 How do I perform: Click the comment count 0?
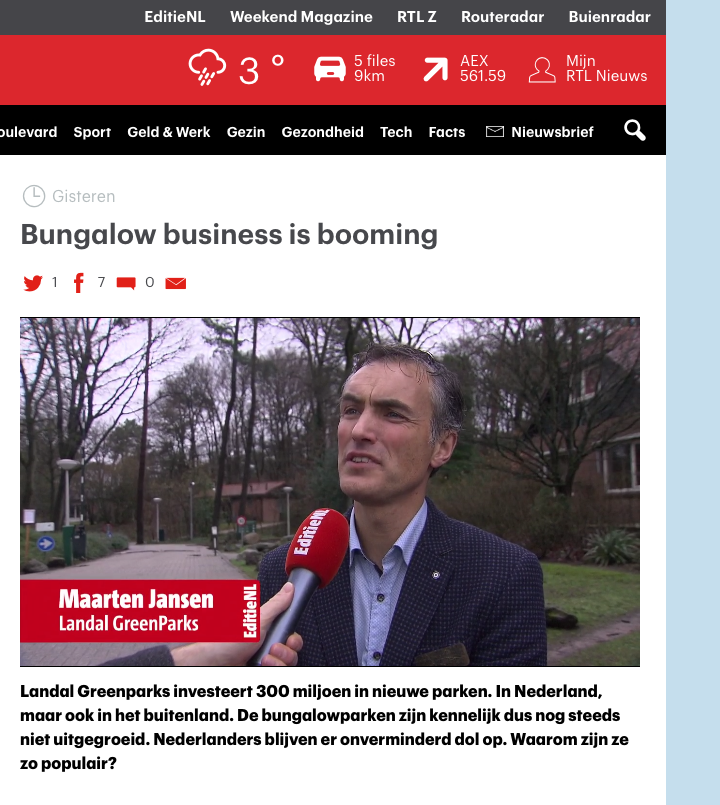point(149,282)
